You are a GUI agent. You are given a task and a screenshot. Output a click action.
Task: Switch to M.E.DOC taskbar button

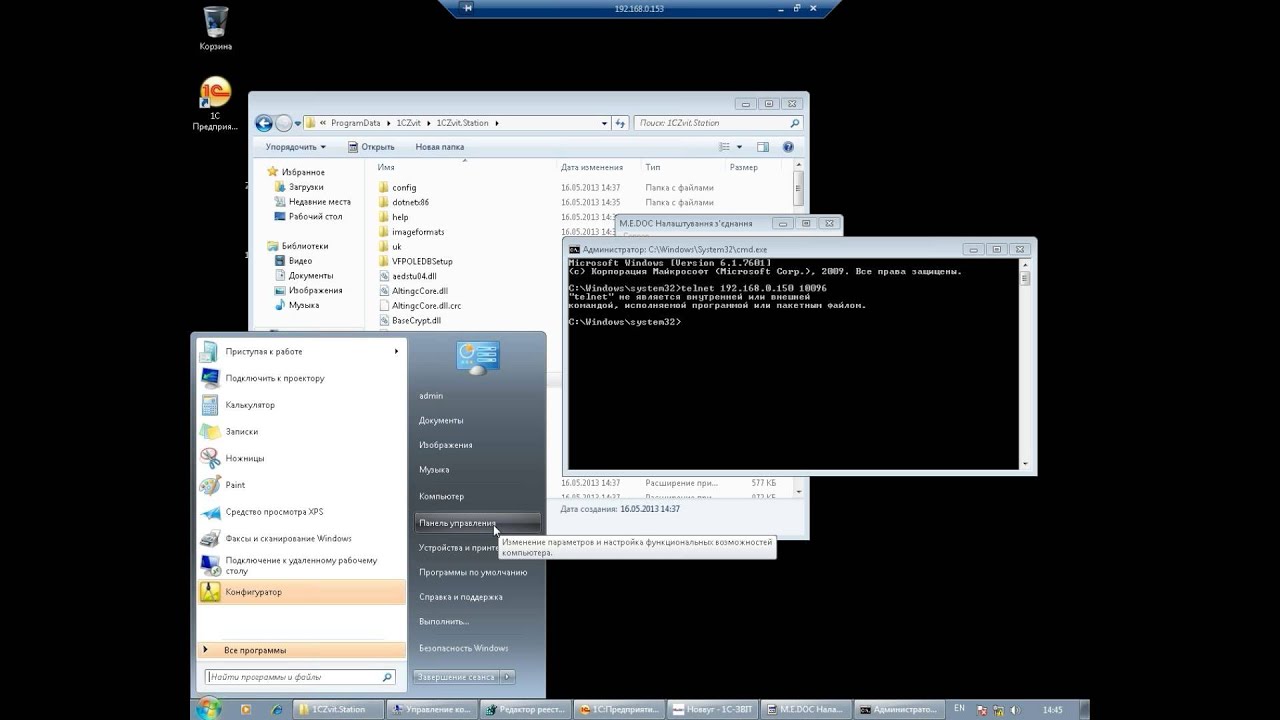806,710
